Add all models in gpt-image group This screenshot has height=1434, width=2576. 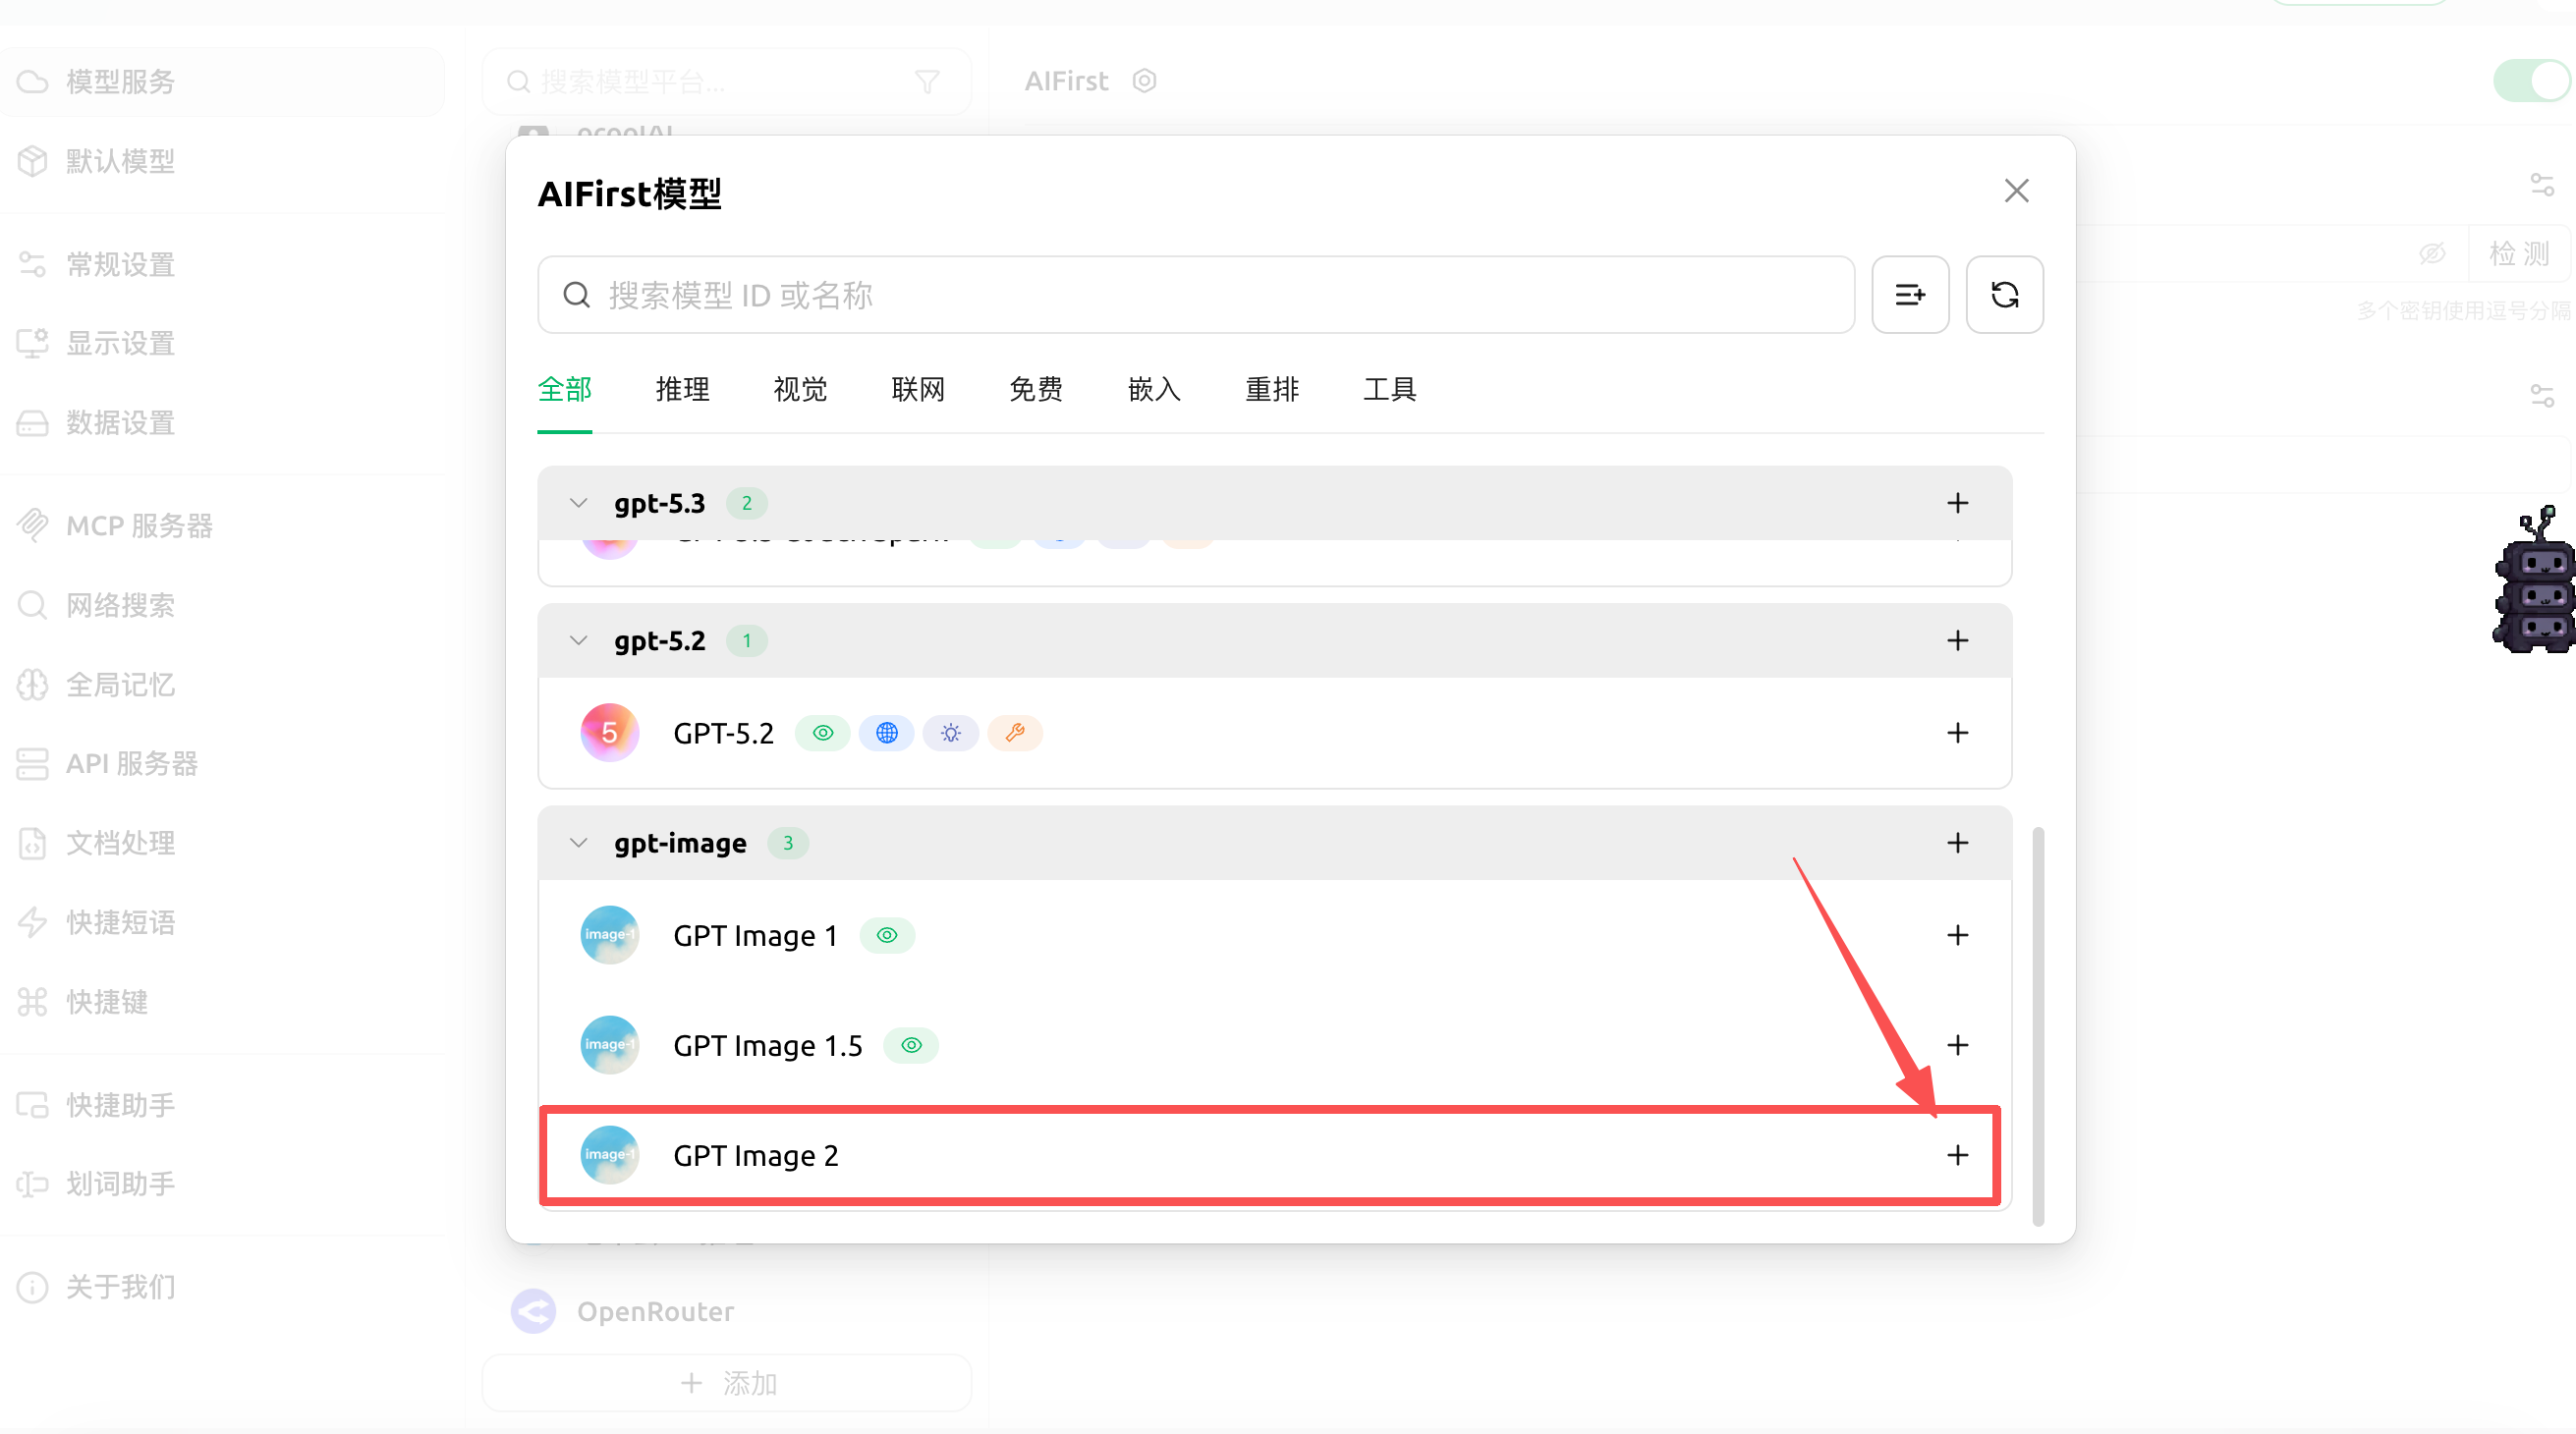coord(1957,843)
